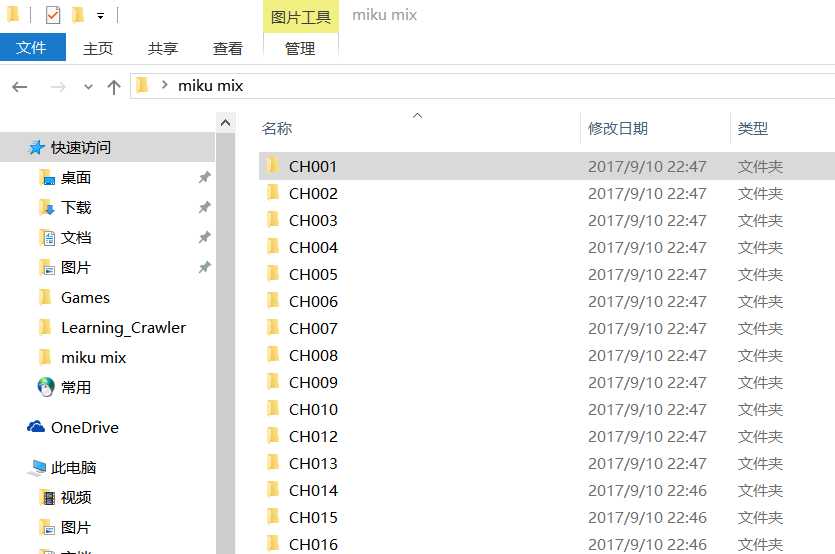The height and width of the screenshot is (554, 835).
Task: Open 常用 in the navigation pane
Action: tap(76, 387)
